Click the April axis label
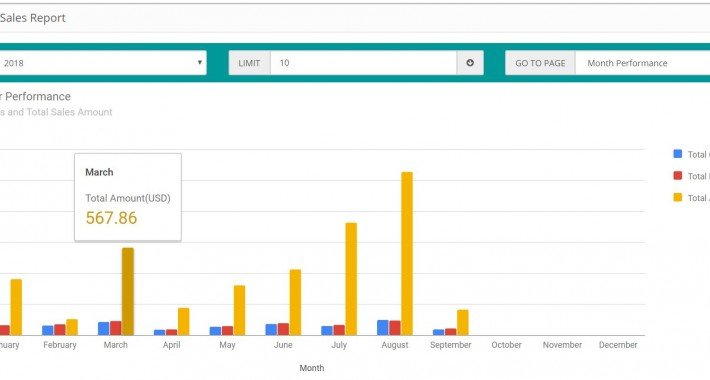 tap(172, 345)
